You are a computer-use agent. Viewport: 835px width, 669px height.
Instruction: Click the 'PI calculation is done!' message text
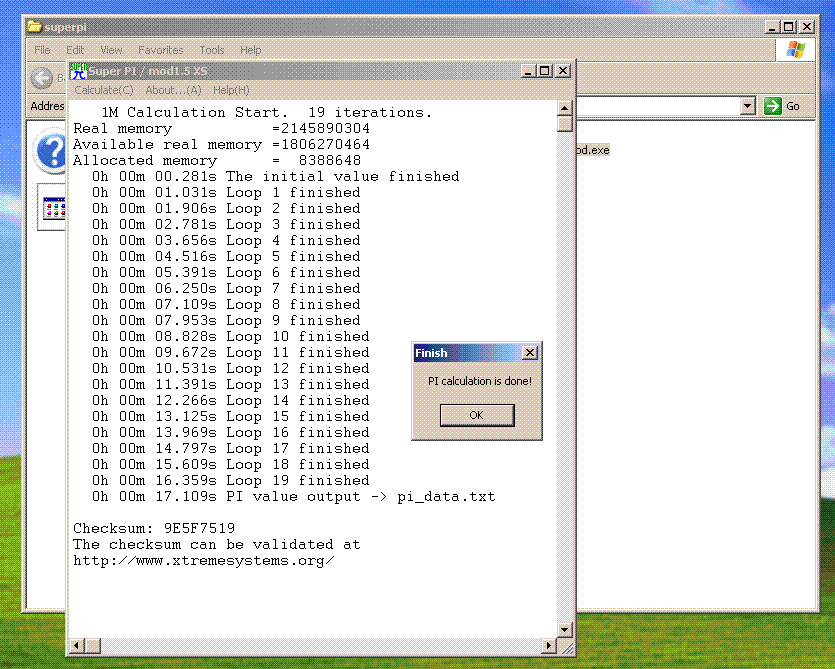[480, 381]
